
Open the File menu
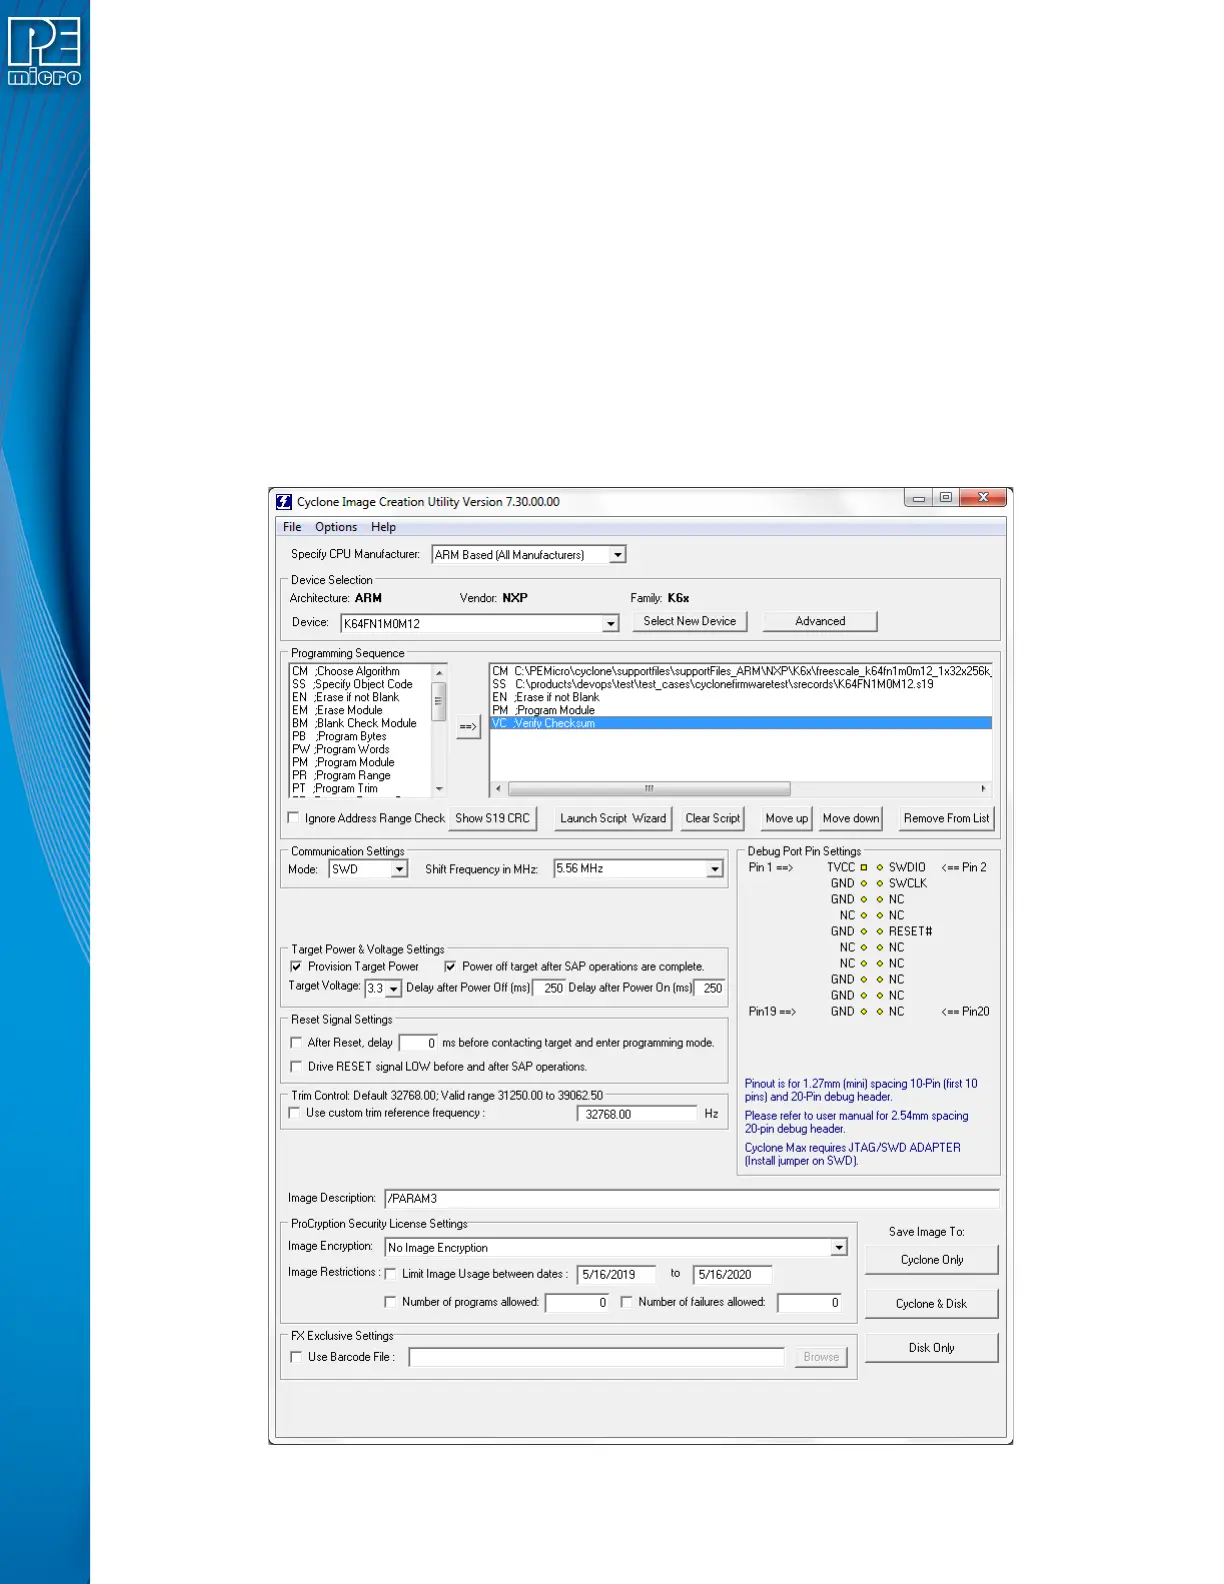point(292,527)
